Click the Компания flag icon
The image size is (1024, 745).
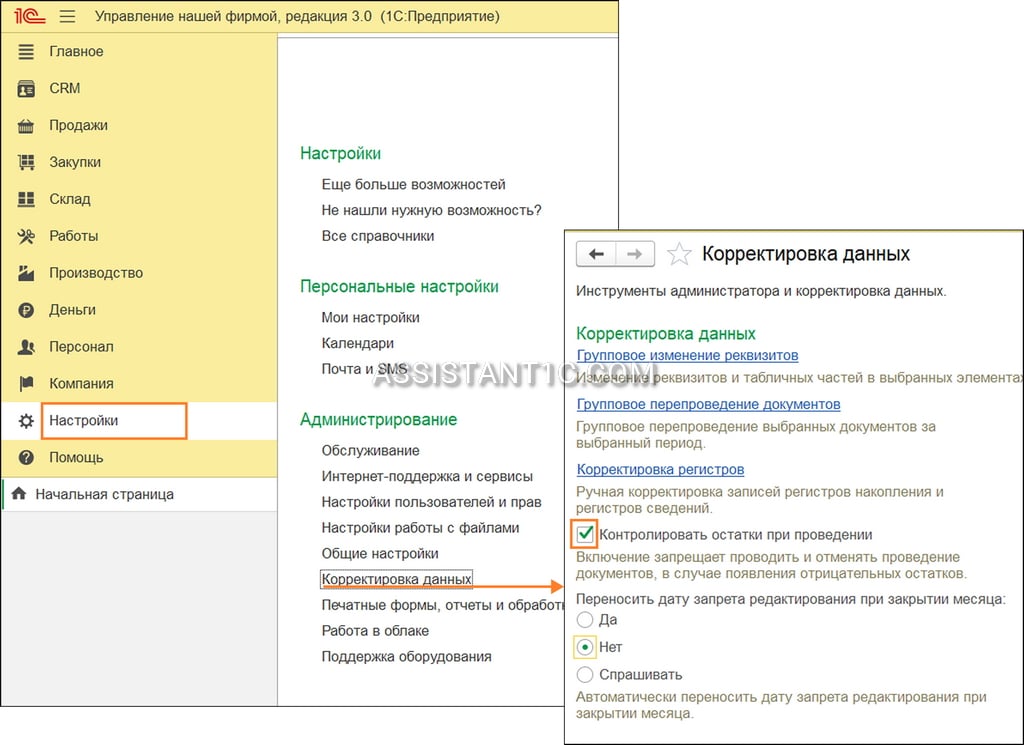(x=26, y=384)
